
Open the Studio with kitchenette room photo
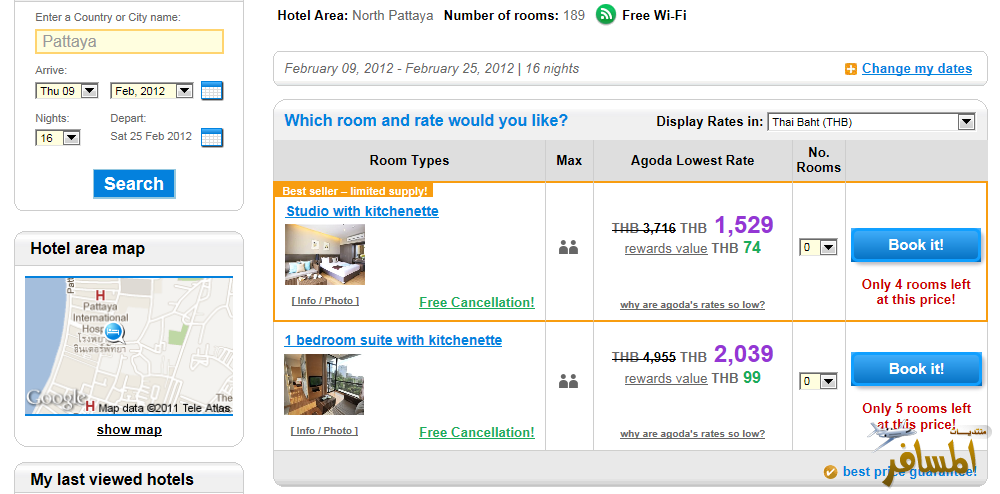click(x=325, y=254)
